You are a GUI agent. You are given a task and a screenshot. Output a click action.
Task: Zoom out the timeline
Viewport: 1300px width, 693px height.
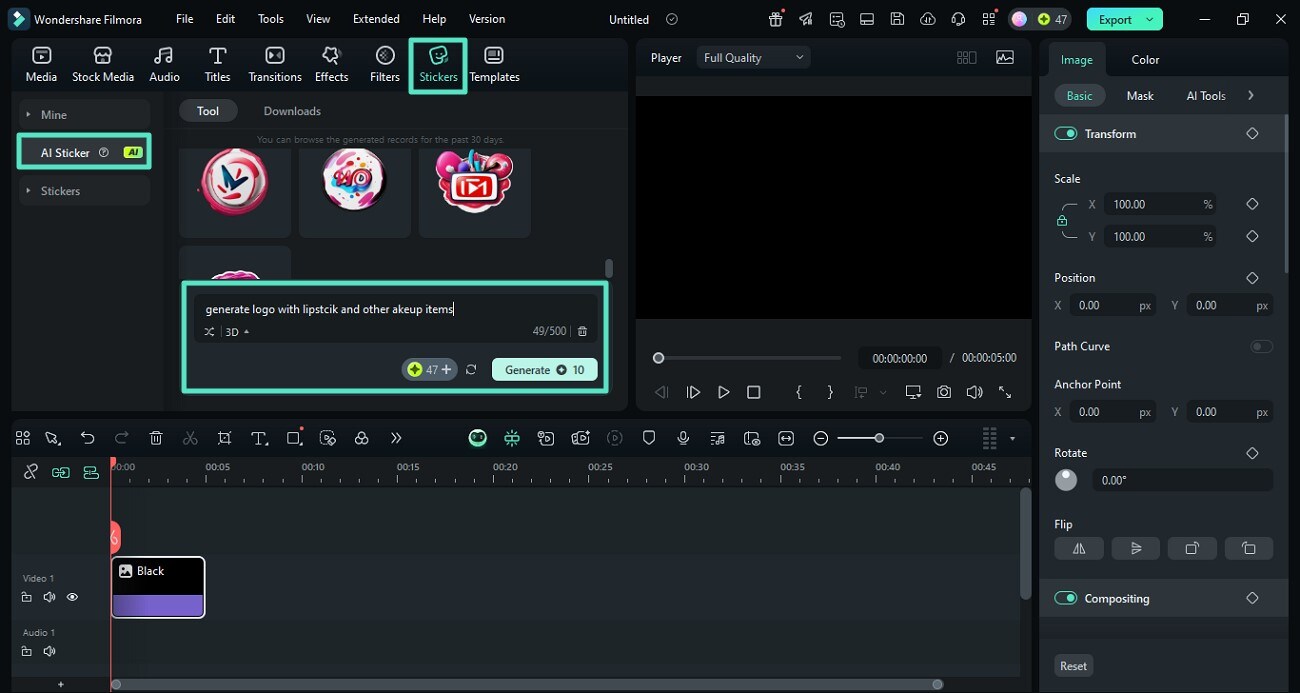tap(821, 438)
